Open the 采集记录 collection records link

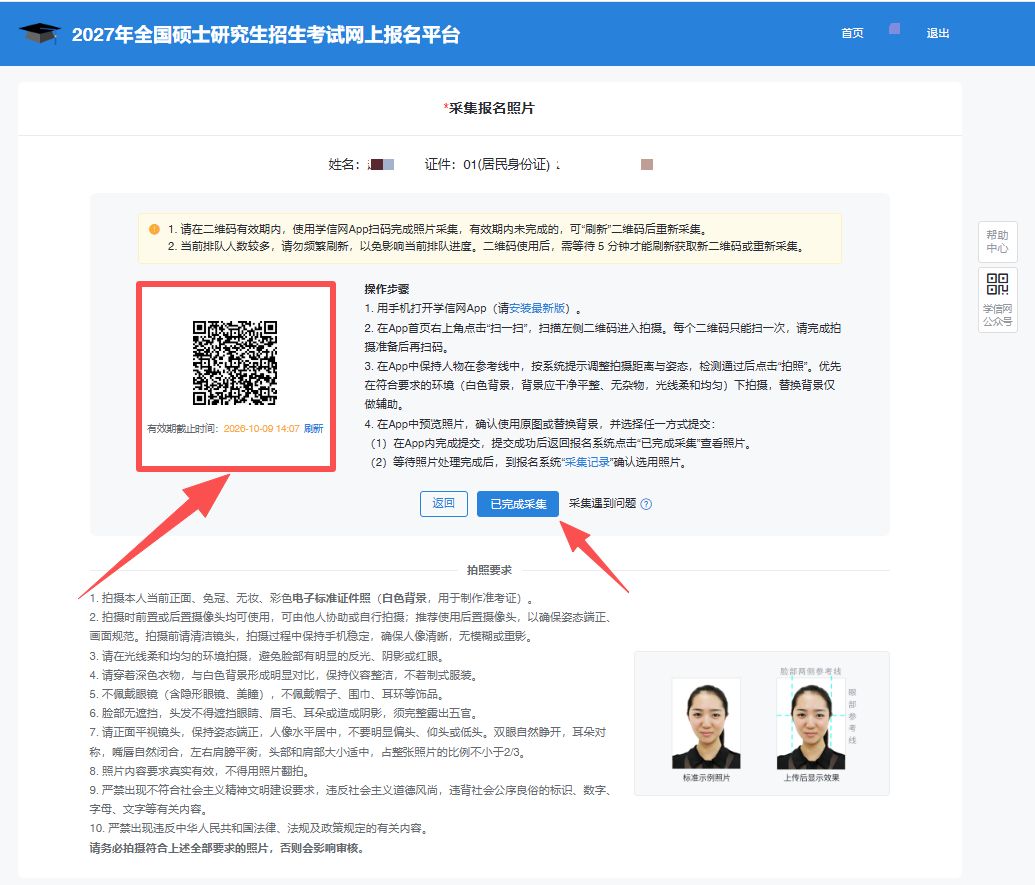pyautogui.click(x=587, y=462)
